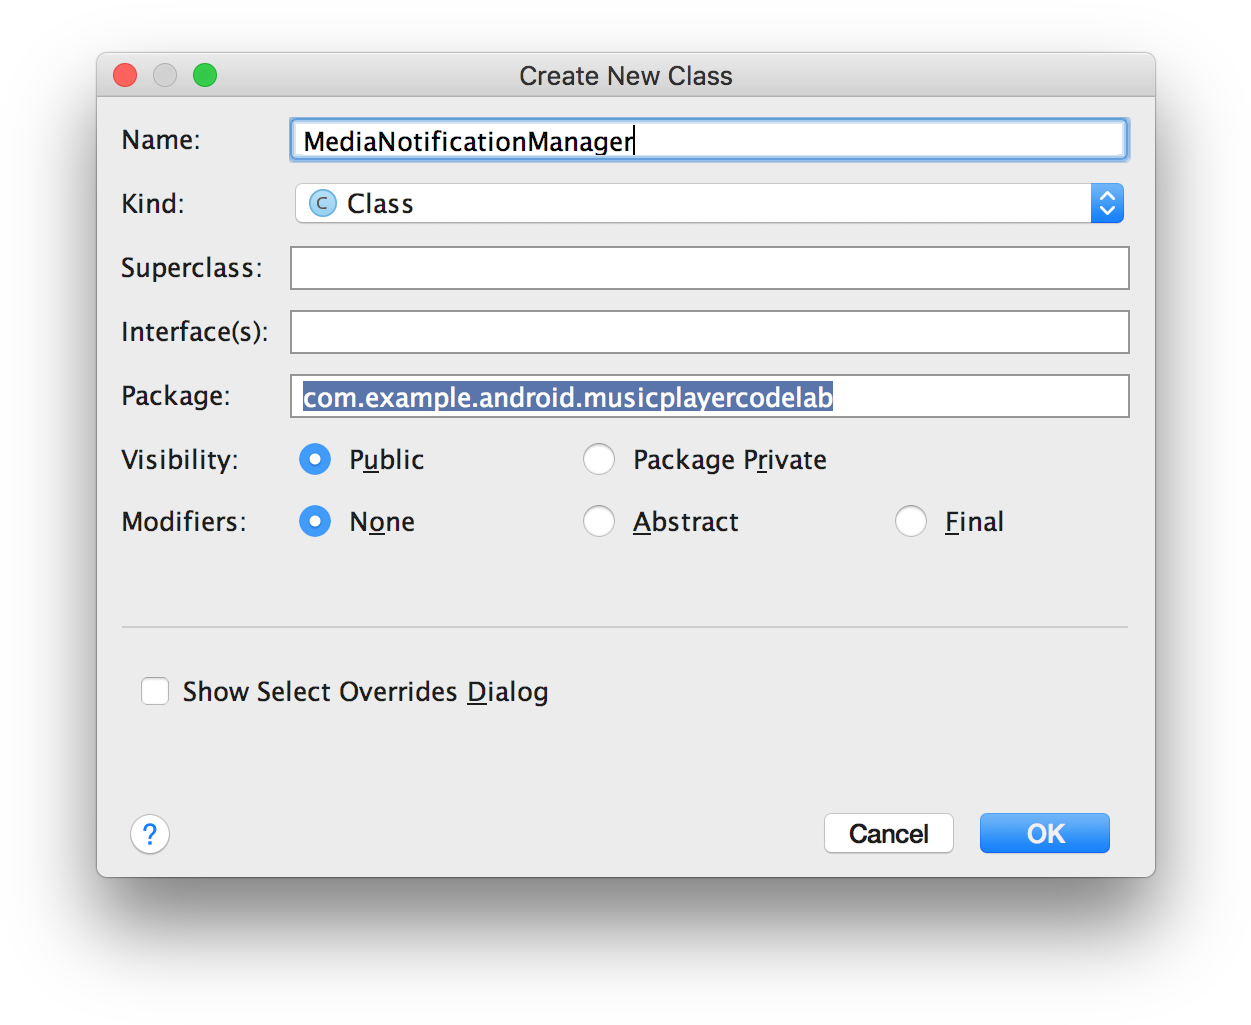The height and width of the screenshot is (1025, 1251).
Task: Select the Final modifier
Action: pos(911,521)
